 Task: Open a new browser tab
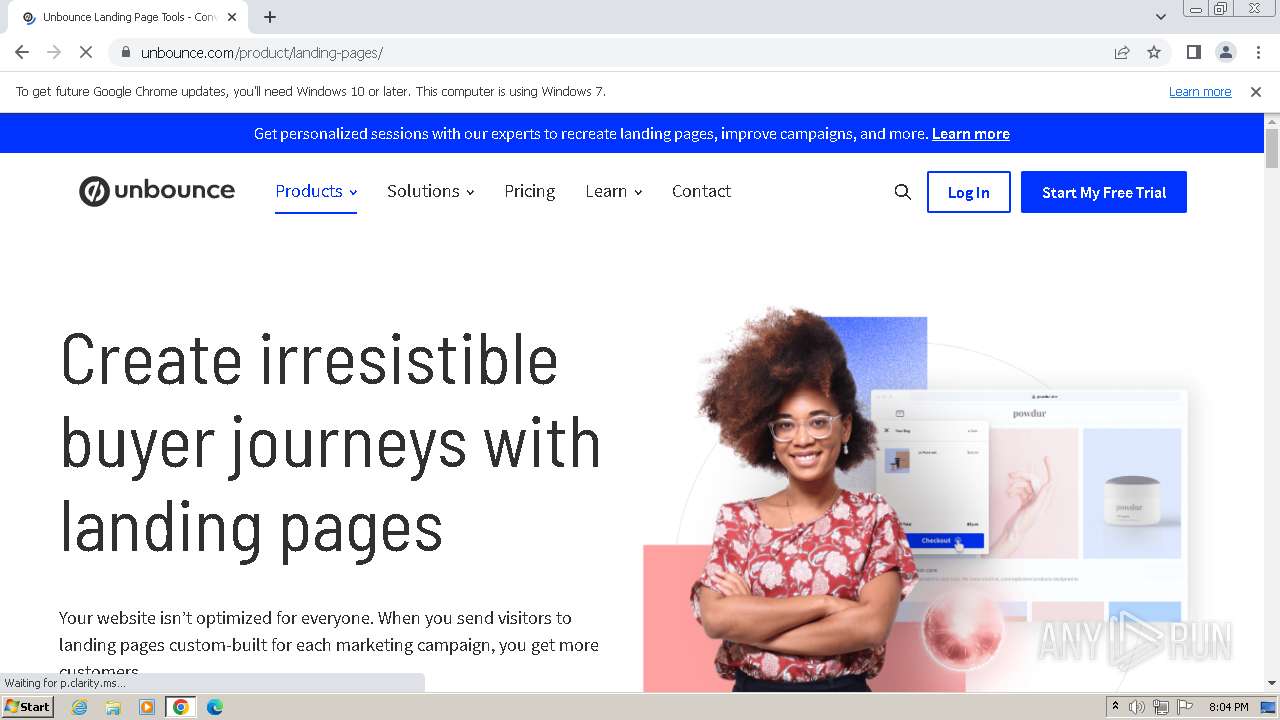click(270, 17)
